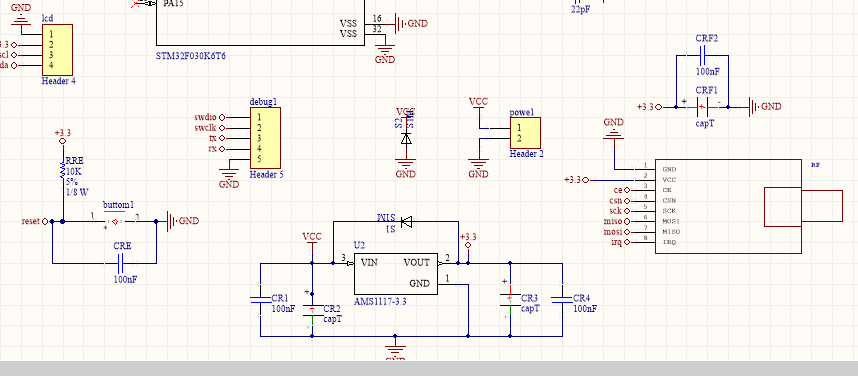Image resolution: width=858 pixels, height=376 pixels.
Task: Click the CR4 100nF capacitor
Action: (562, 299)
